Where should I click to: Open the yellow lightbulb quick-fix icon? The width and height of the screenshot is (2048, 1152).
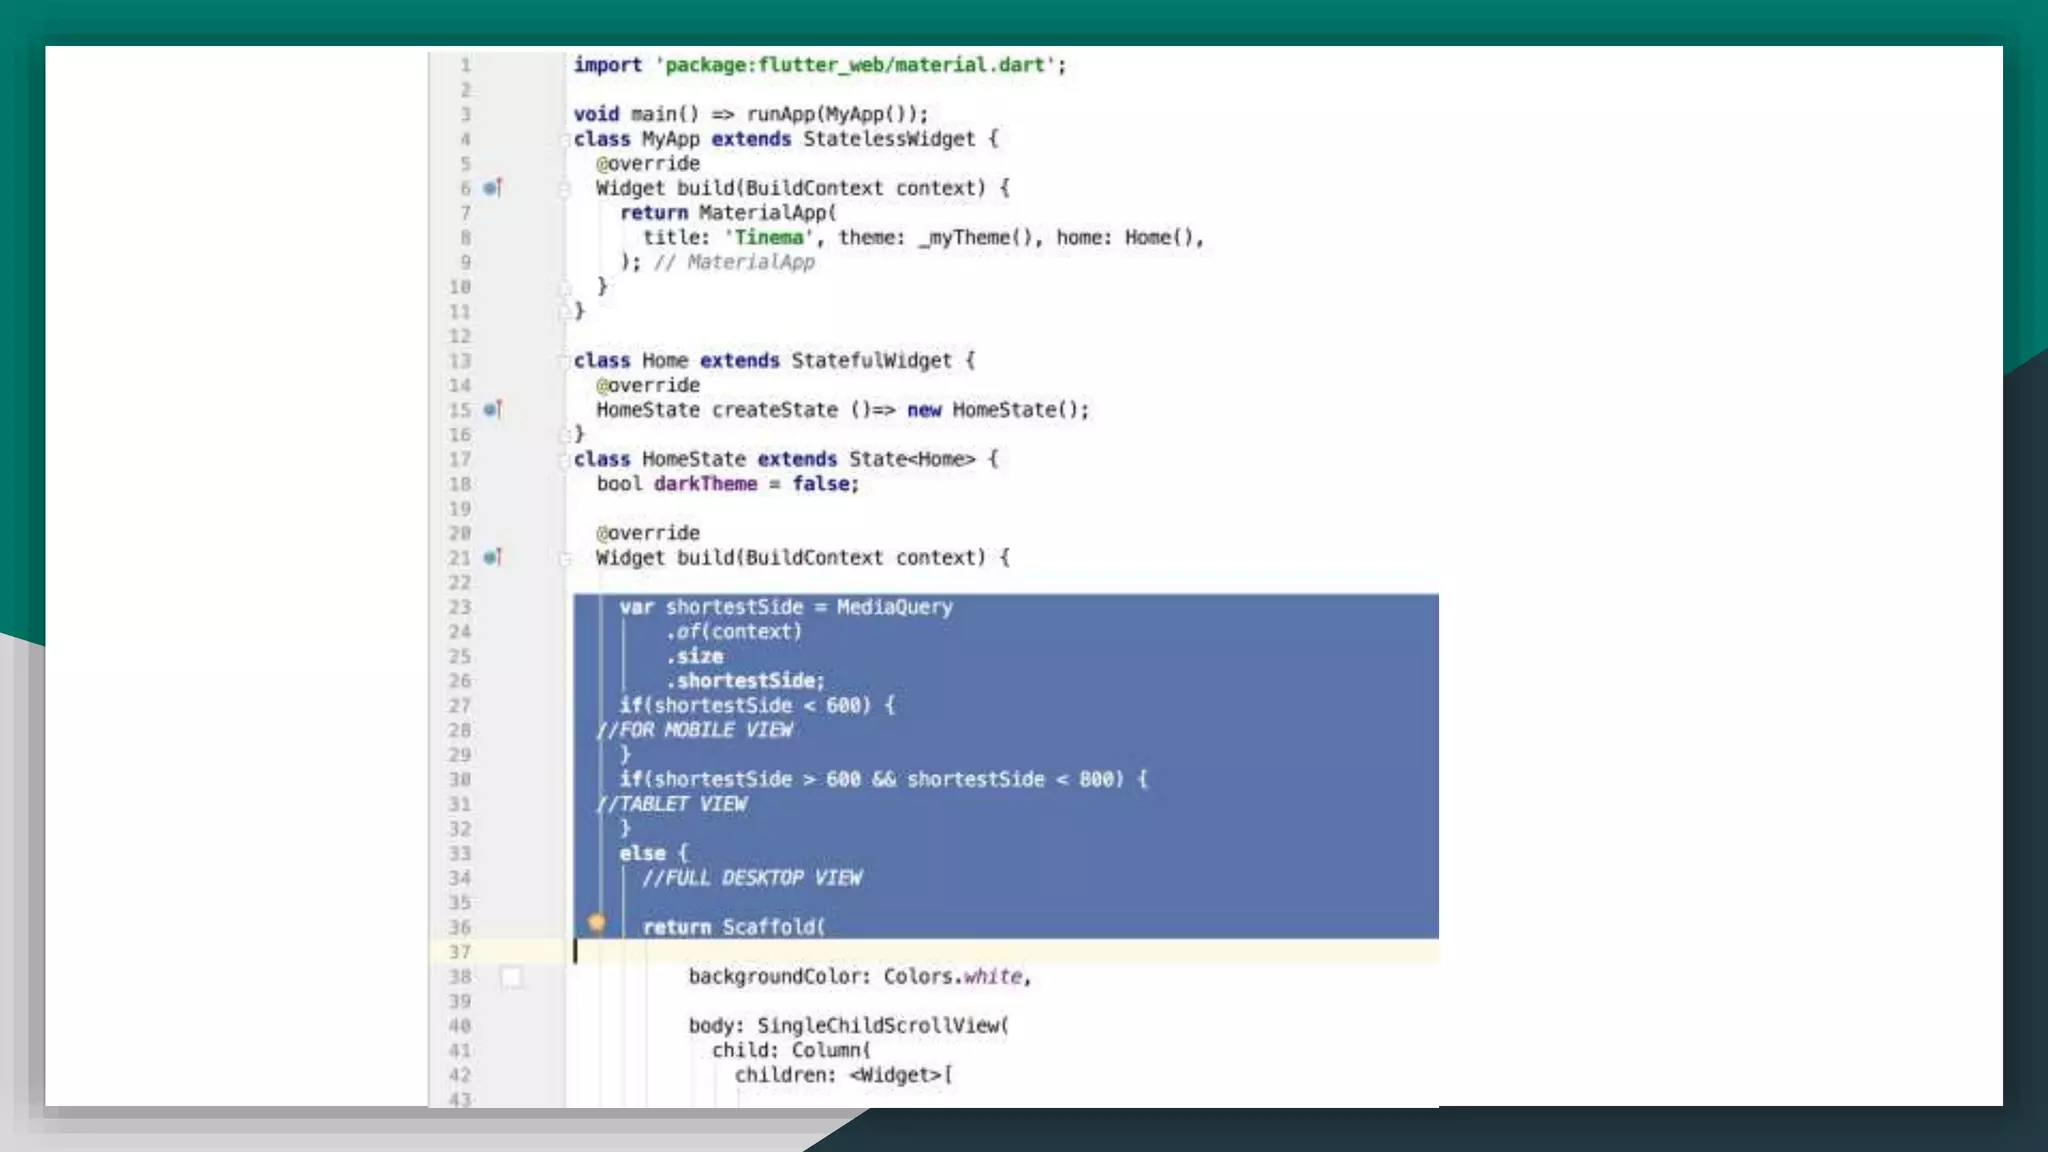point(597,923)
